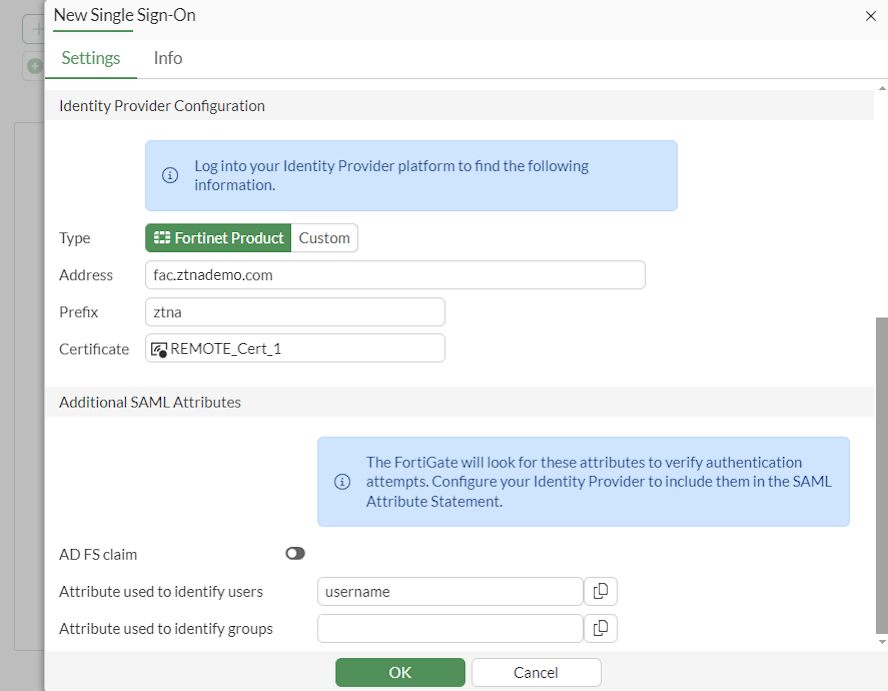Click the green add icon behind the dialog

pos(35,66)
